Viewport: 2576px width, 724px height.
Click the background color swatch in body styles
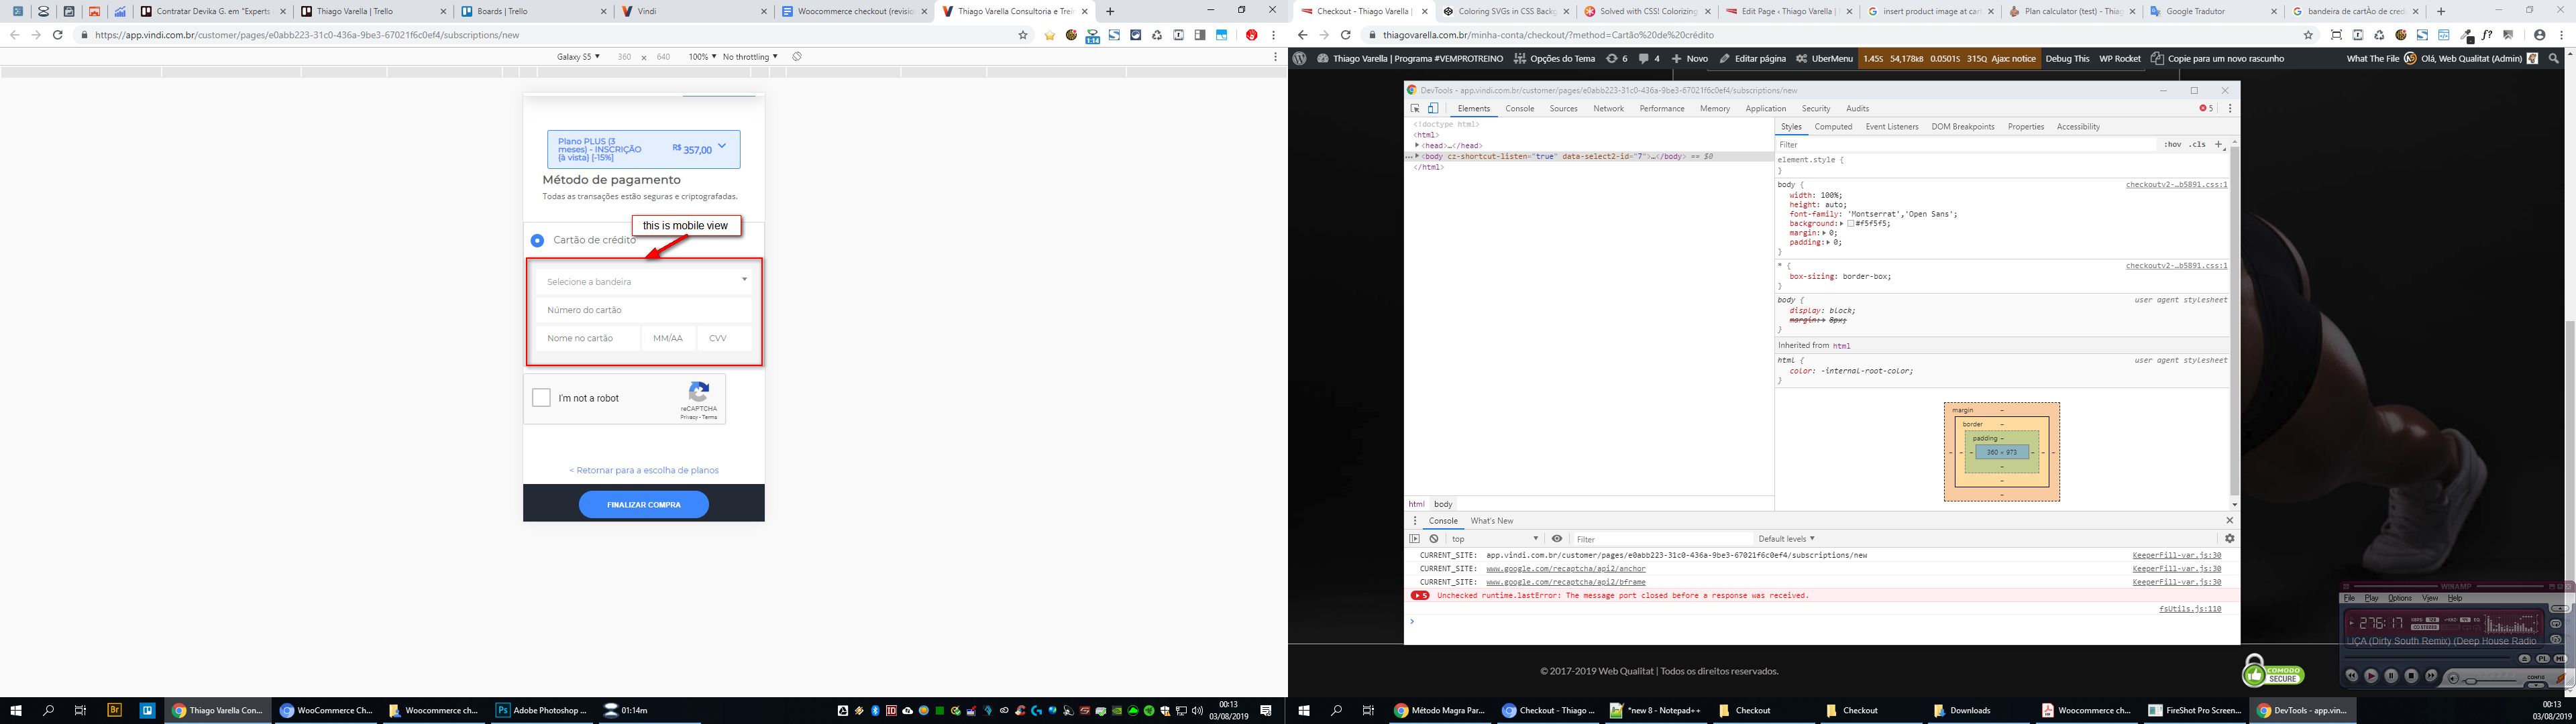pyautogui.click(x=1851, y=224)
